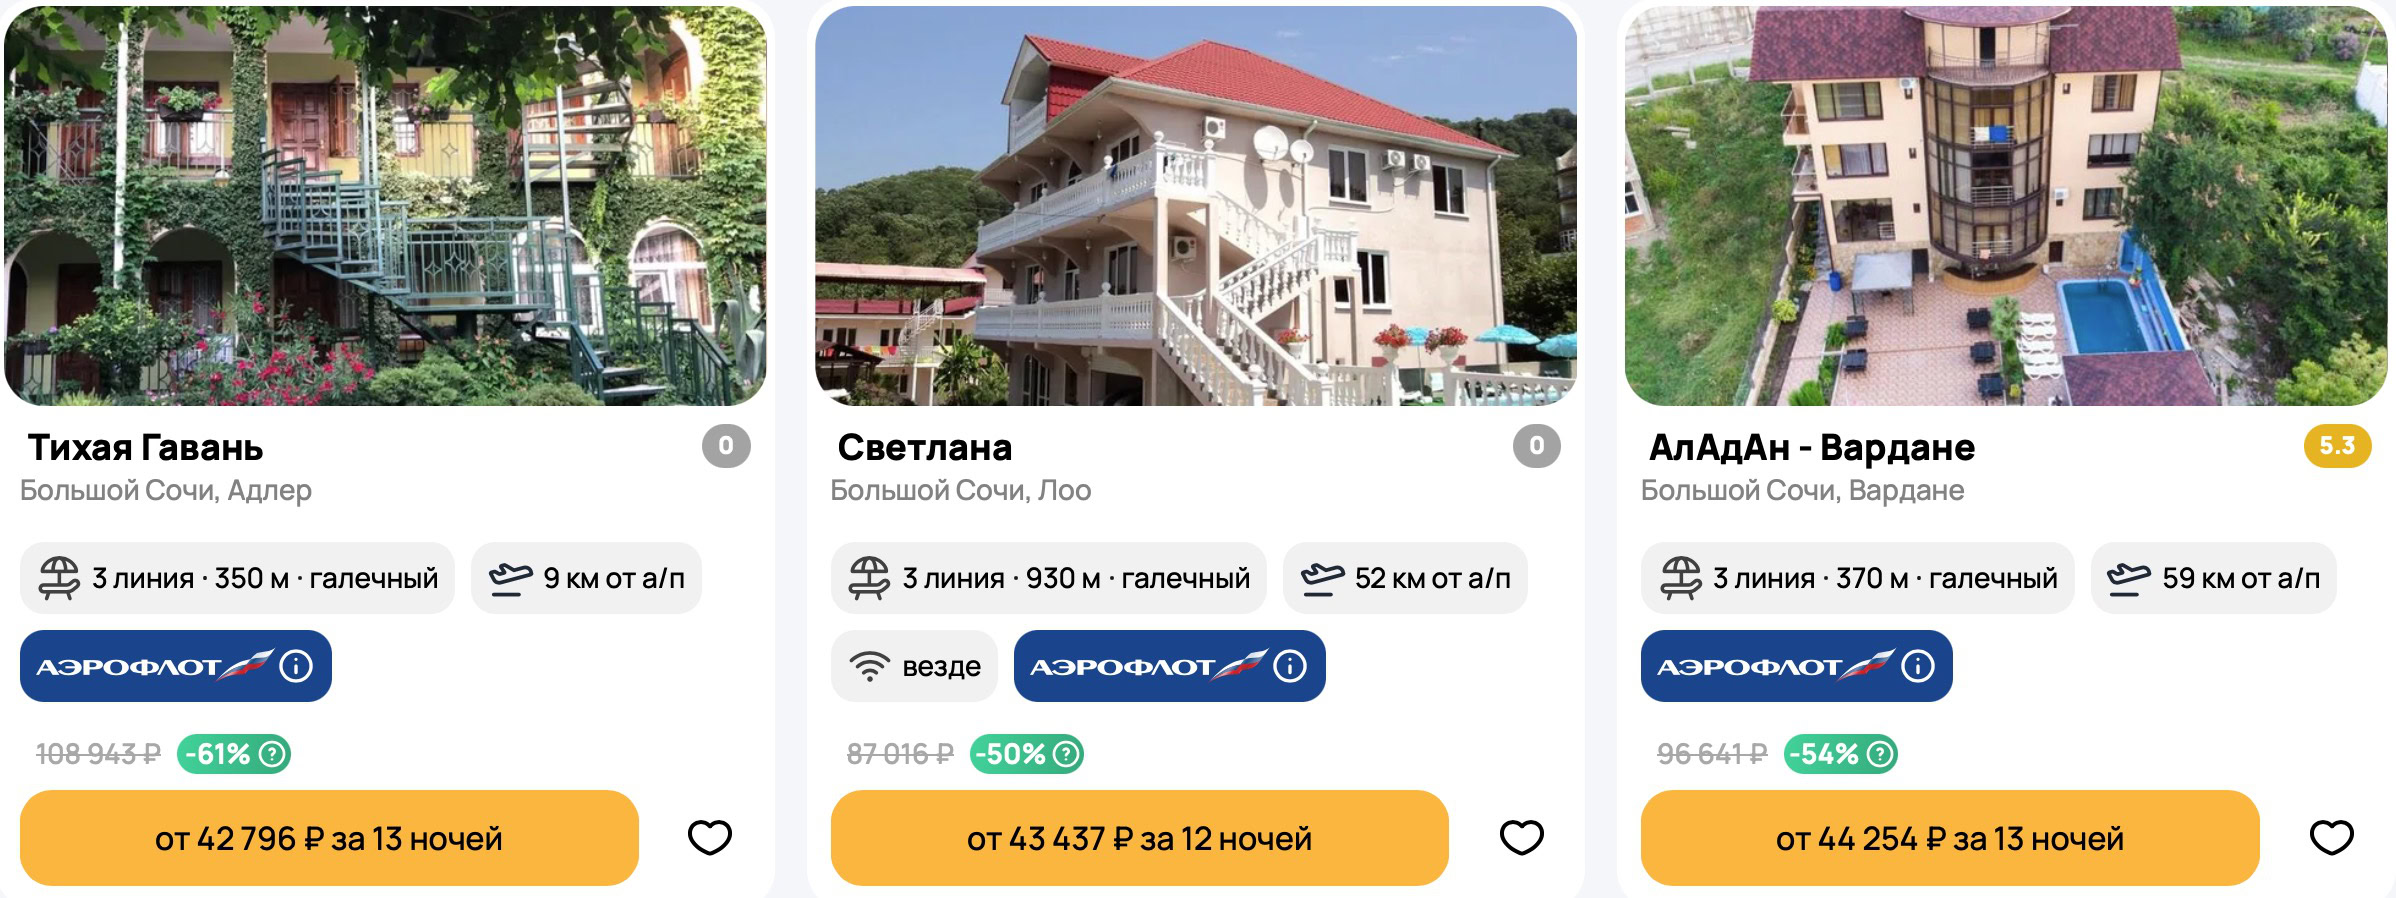Click beach umbrella icon on Тихая Гавань
This screenshot has width=2396, height=898.
pos(59,578)
